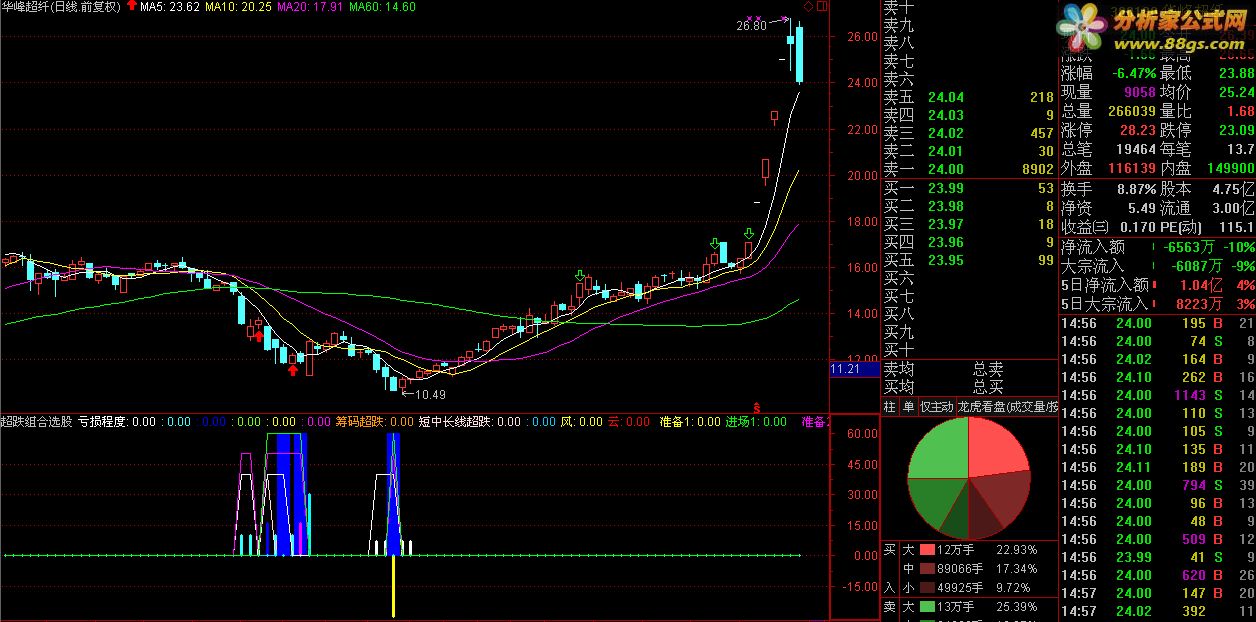
Task: Click the darkest red swatch beside 49925手
Action: tap(926, 588)
